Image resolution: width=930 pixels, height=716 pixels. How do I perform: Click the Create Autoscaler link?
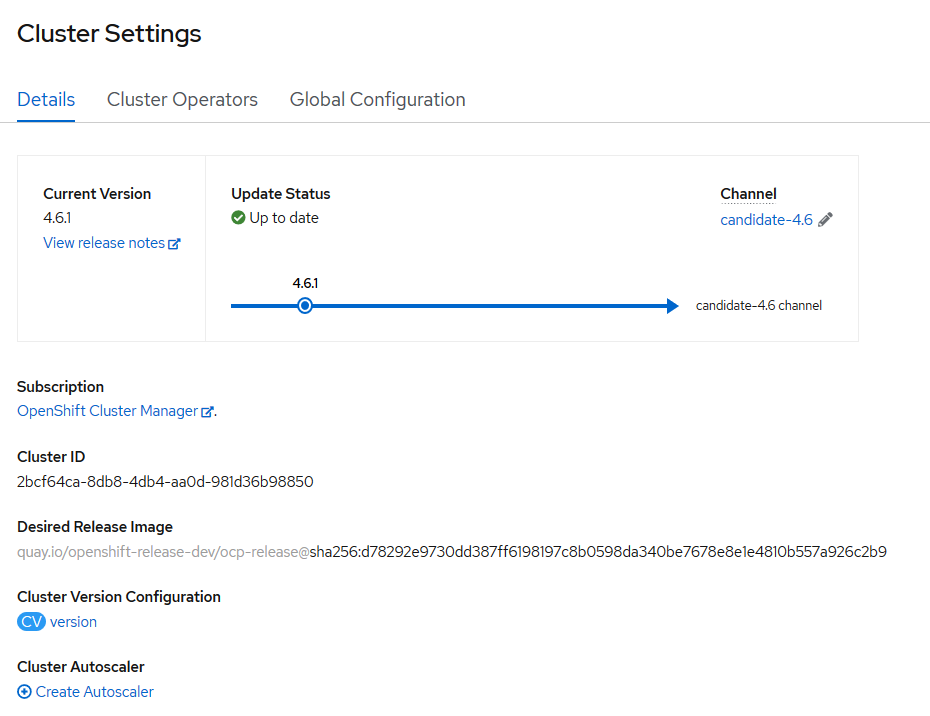point(94,692)
